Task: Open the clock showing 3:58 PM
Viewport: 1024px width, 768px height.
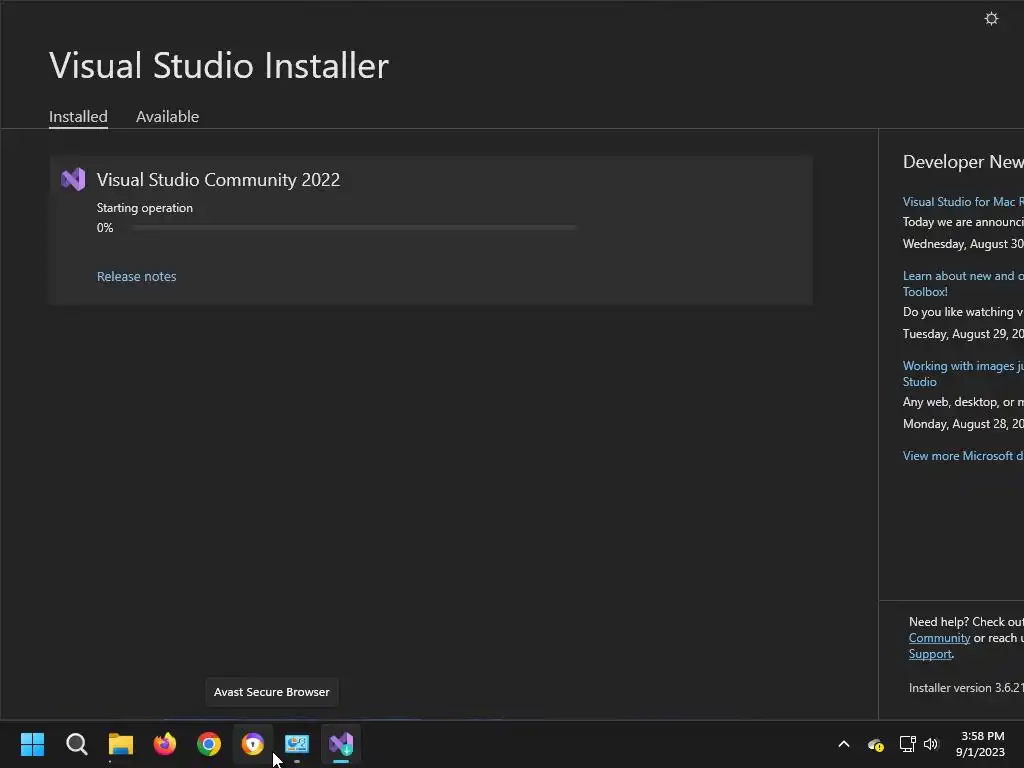Action: point(982,744)
